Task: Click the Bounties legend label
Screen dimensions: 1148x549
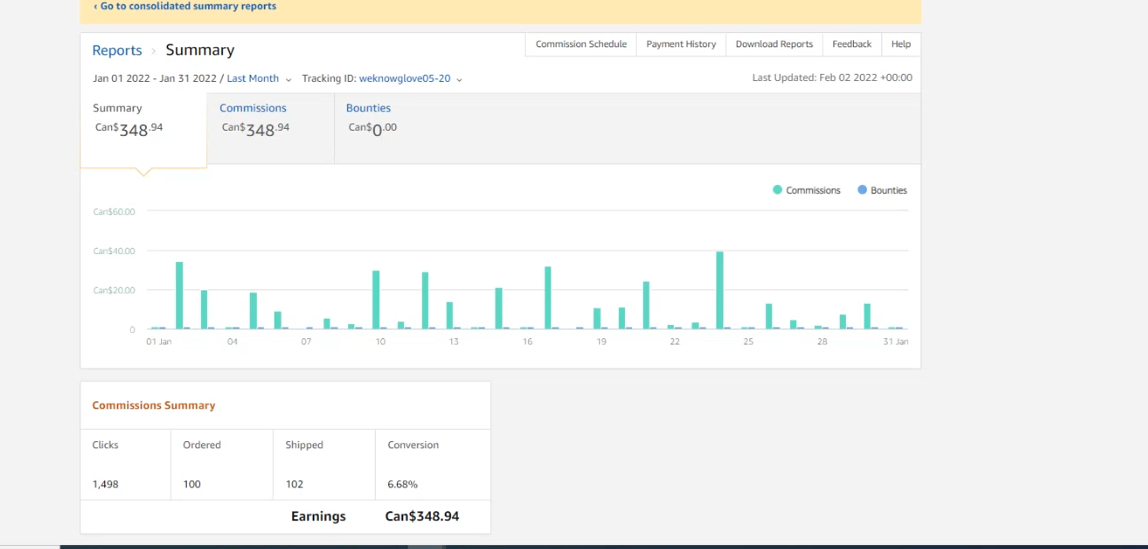Action: tap(888, 190)
